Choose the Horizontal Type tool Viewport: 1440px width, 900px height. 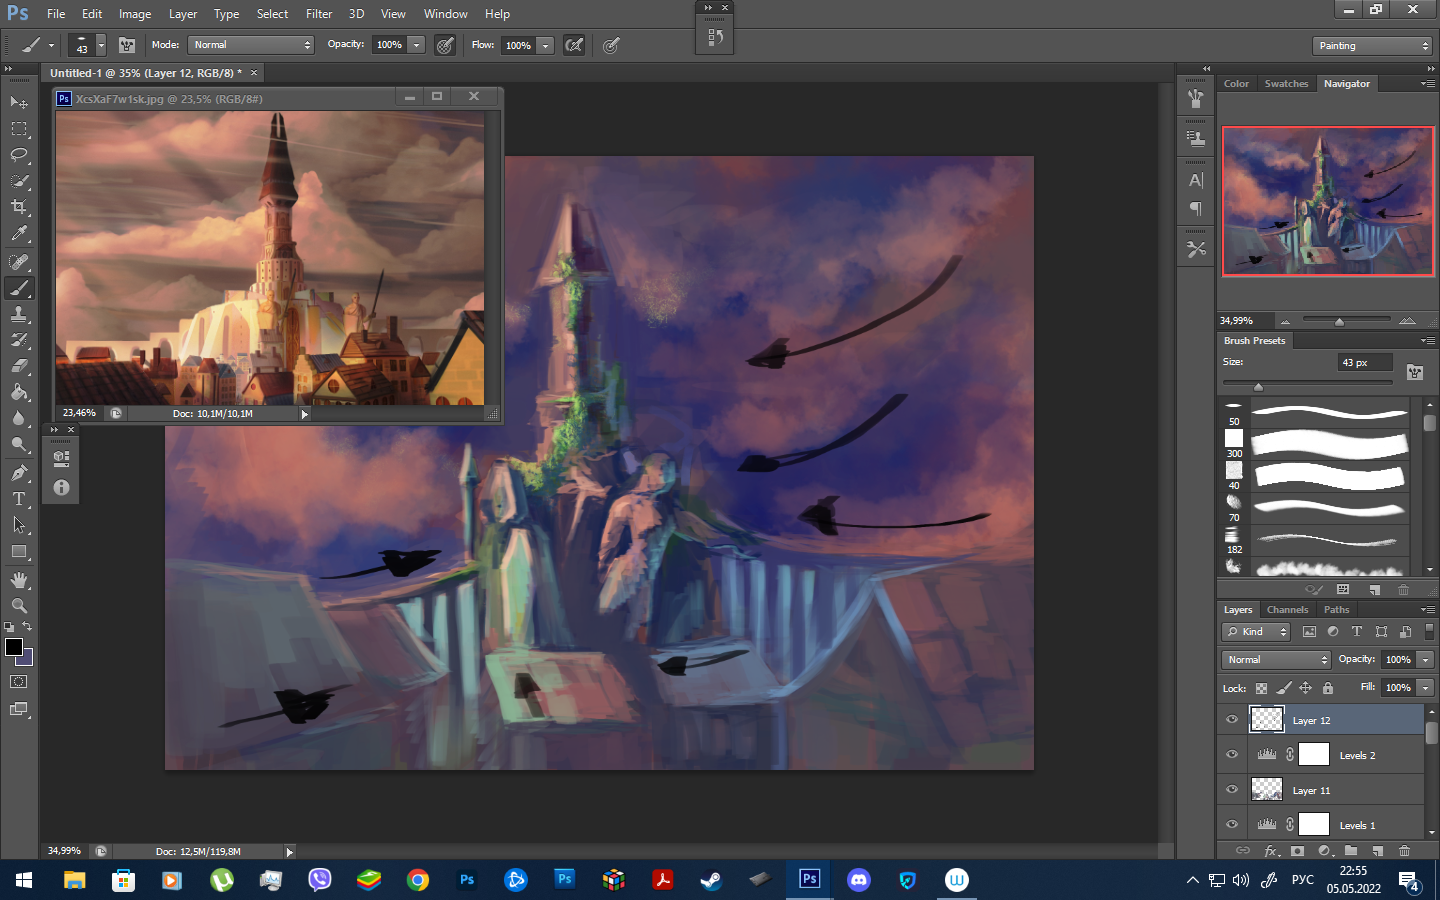(19, 499)
